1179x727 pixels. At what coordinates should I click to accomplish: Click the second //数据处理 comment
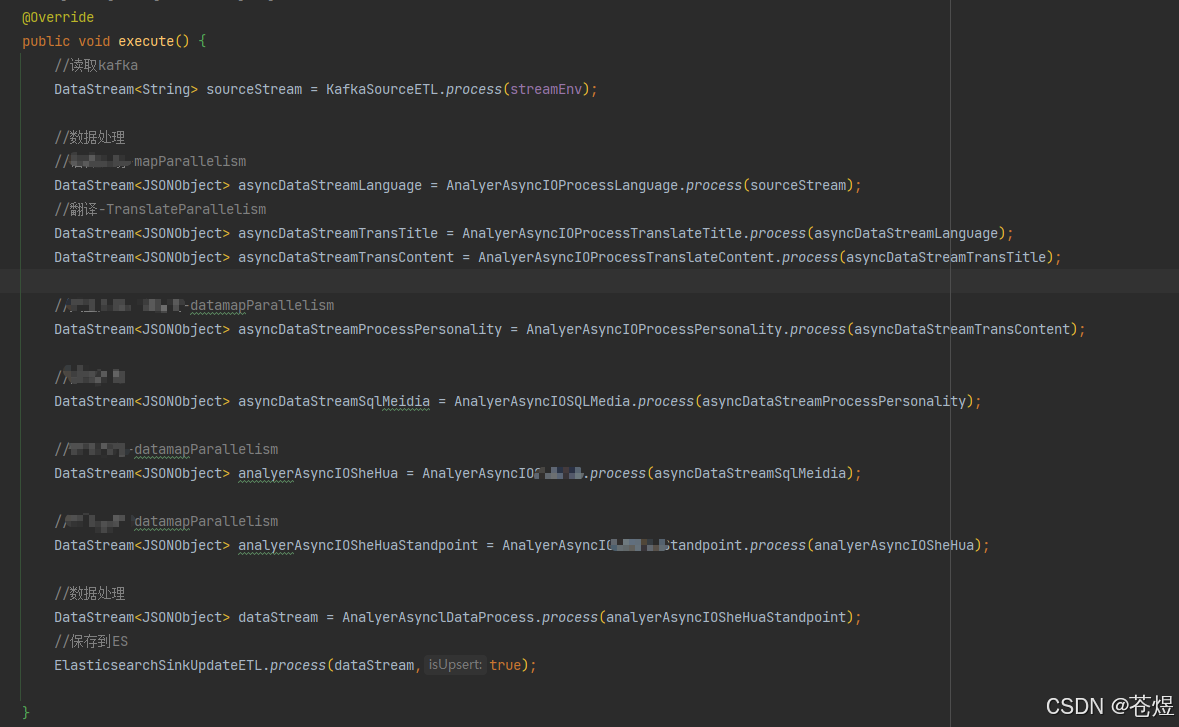point(89,594)
